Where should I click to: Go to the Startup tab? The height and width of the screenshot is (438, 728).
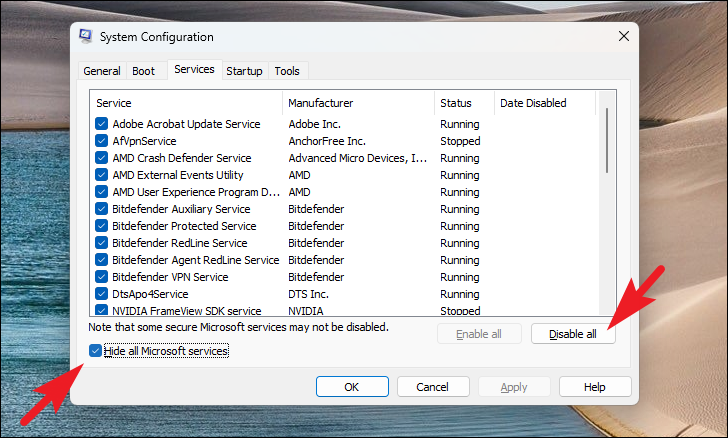[x=244, y=71]
